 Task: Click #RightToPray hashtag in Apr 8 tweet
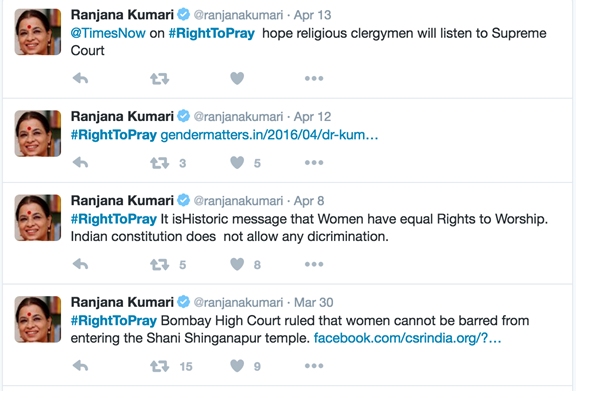pyautogui.click(x=114, y=219)
